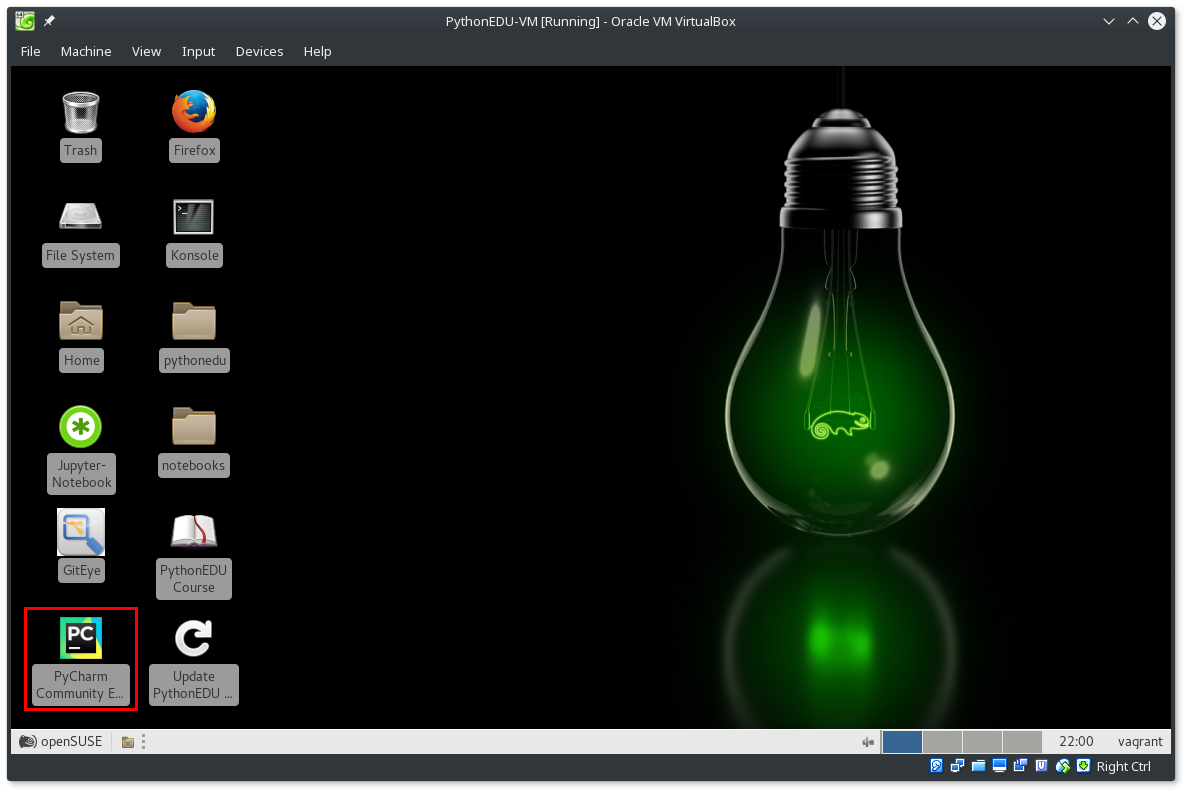1188x794 pixels.
Task: Click the panel handle dots beside the launcher
Action: coord(143,742)
